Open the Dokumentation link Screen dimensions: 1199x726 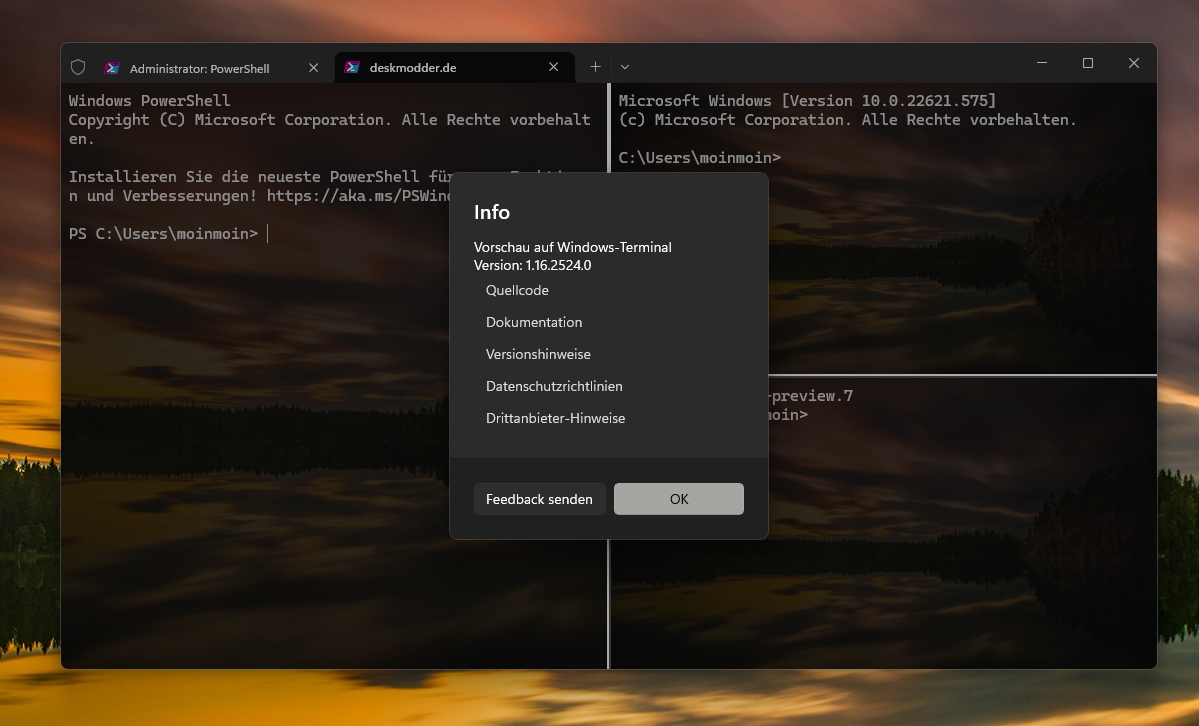pyautogui.click(x=534, y=323)
